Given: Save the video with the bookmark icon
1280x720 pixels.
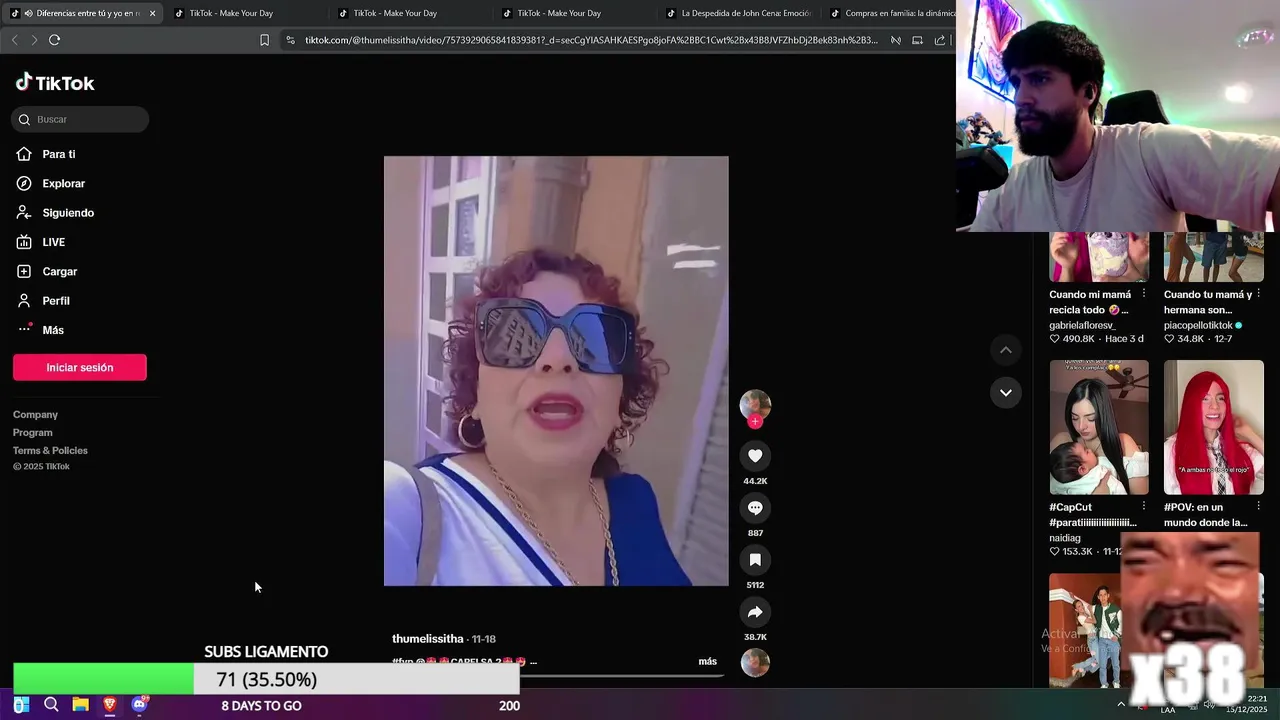Looking at the screenshot, I should 755,560.
